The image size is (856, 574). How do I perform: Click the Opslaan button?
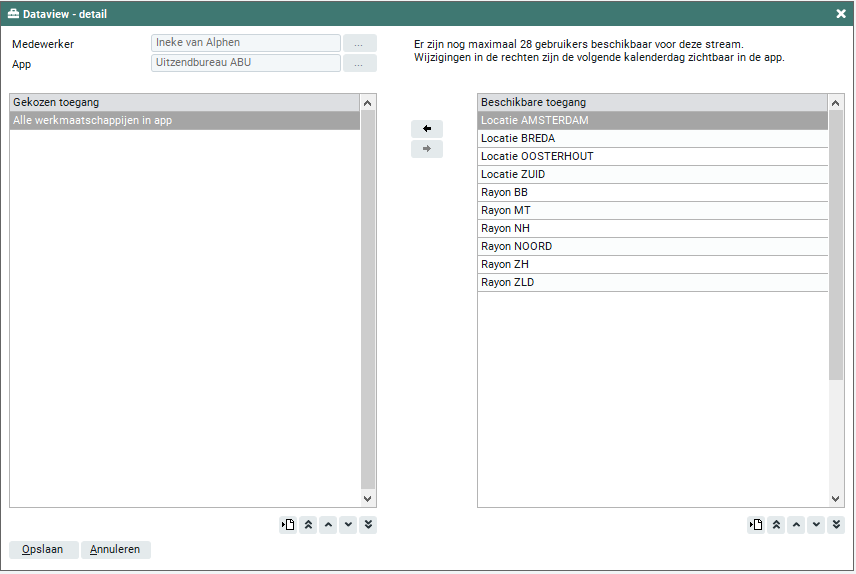click(43, 550)
